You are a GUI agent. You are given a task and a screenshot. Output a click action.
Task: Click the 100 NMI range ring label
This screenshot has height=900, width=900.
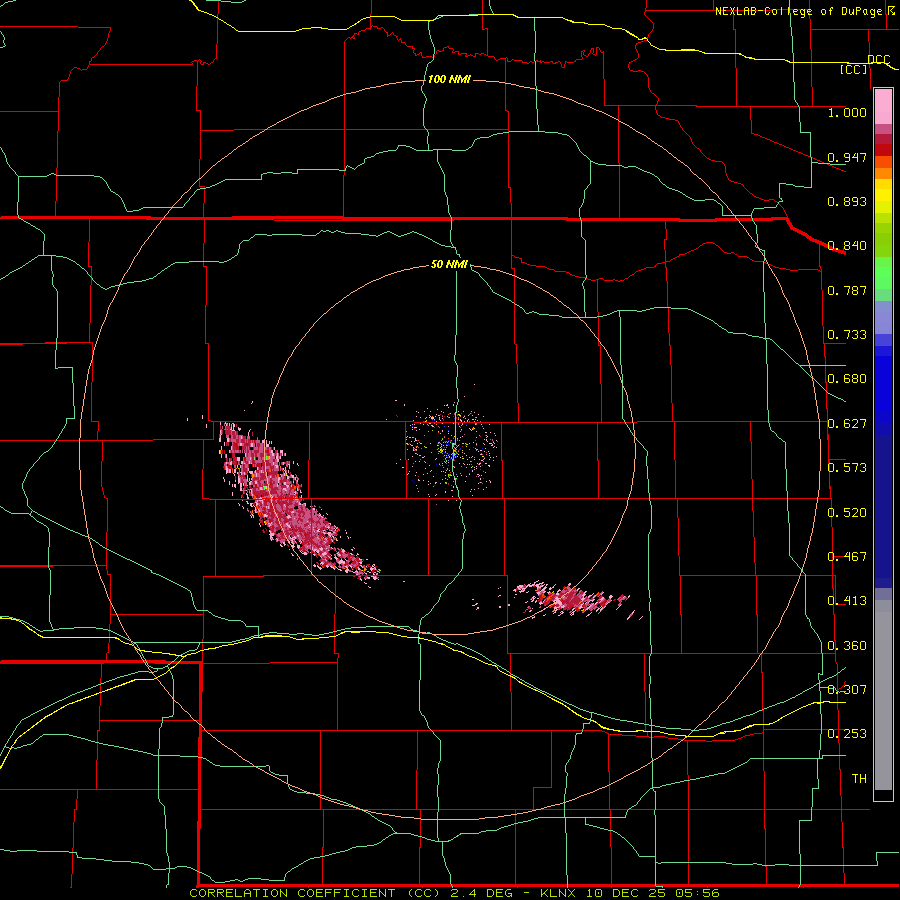coord(449,79)
